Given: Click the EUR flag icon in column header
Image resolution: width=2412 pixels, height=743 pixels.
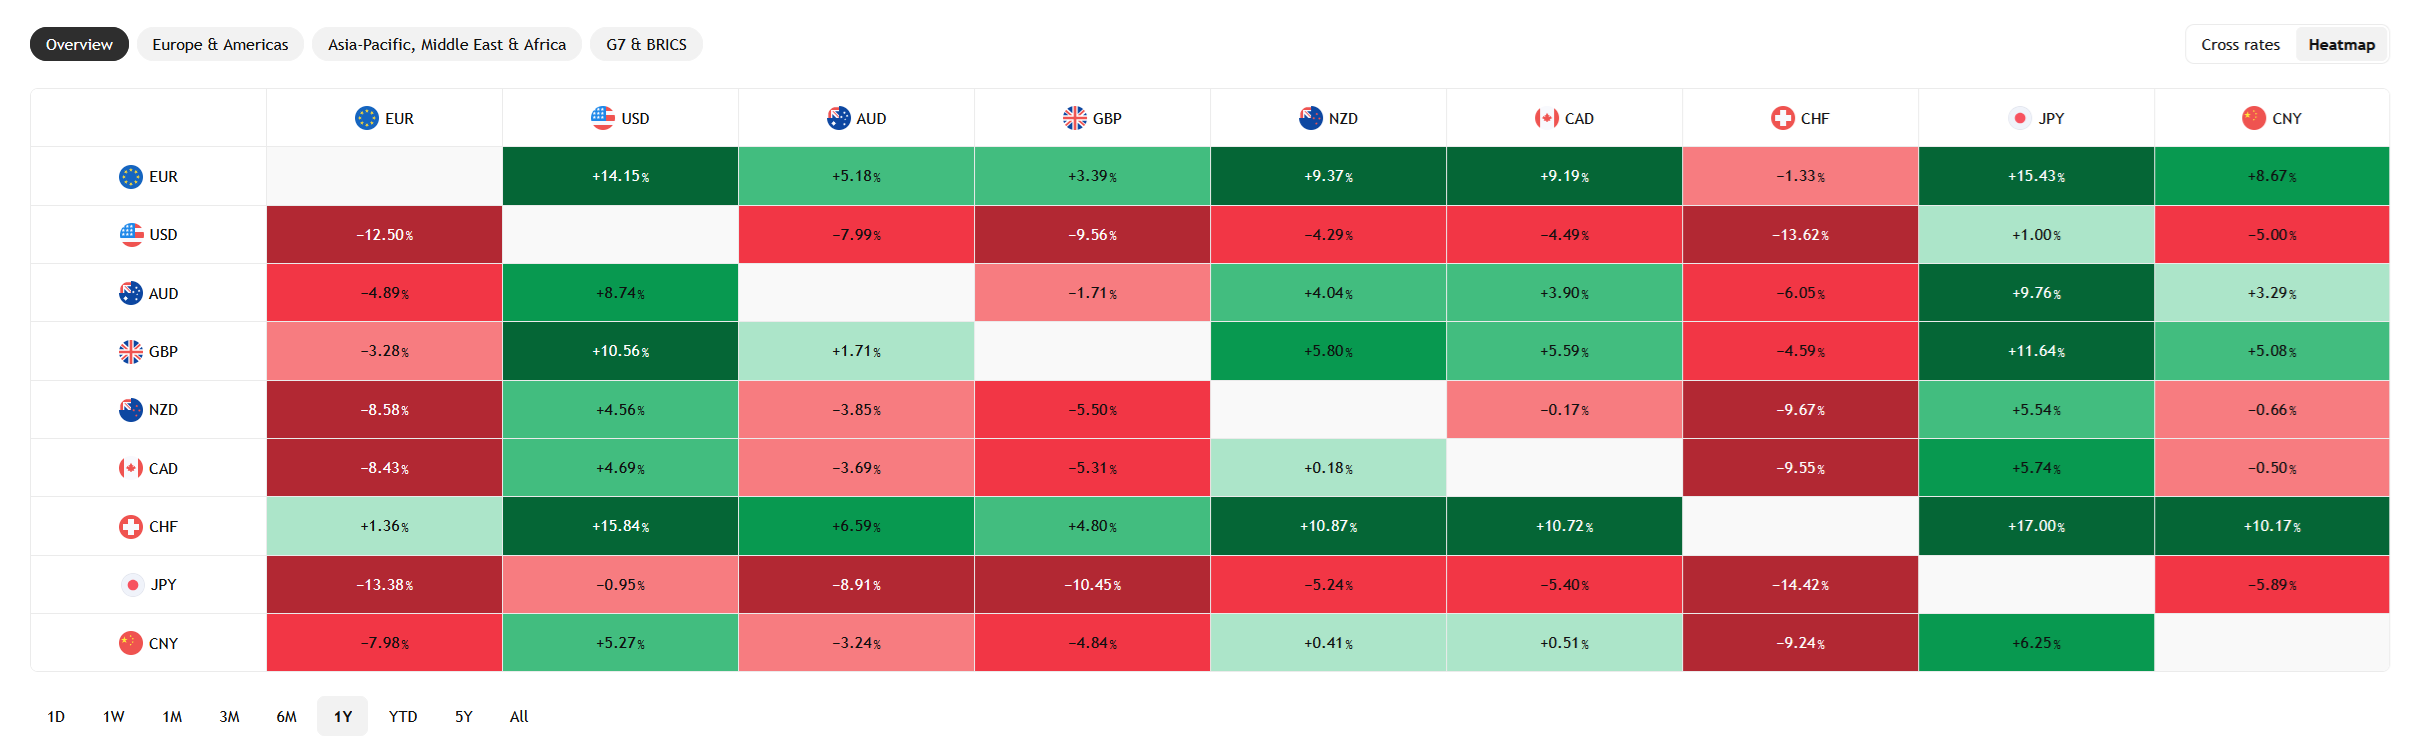Looking at the screenshot, I should pyautogui.click(x=367, y=118).
